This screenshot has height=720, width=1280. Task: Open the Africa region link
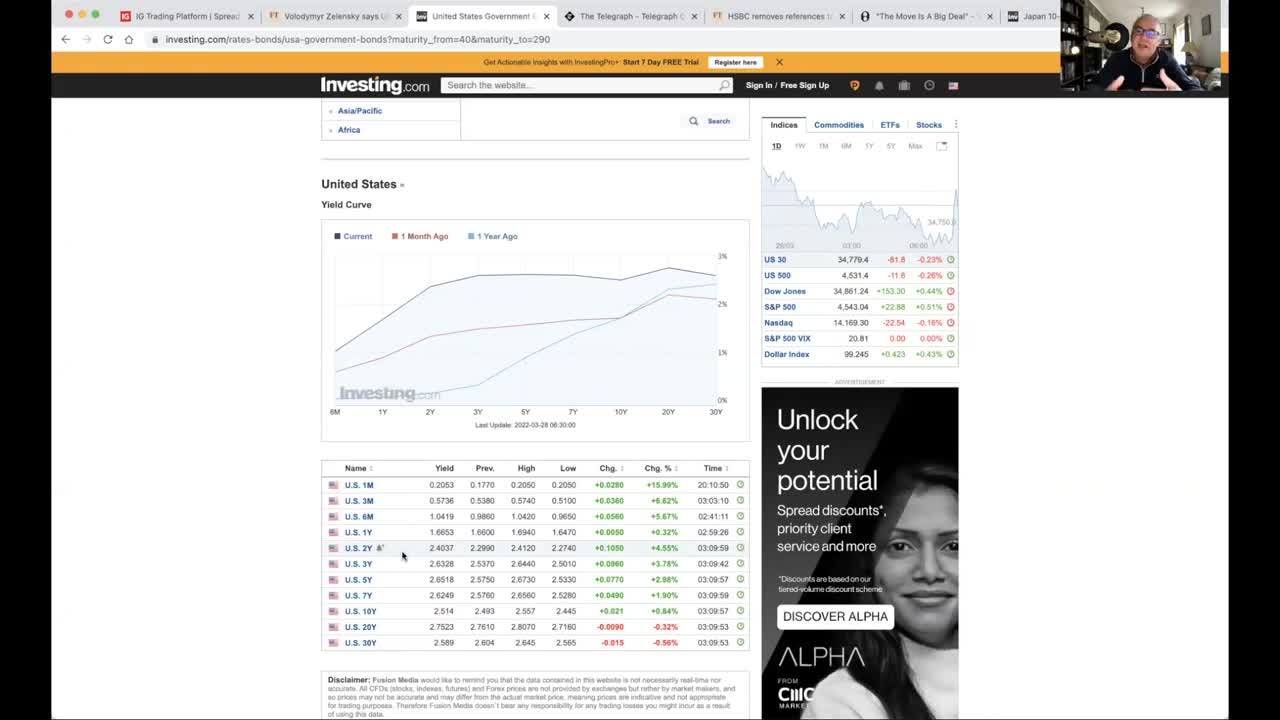349,130
